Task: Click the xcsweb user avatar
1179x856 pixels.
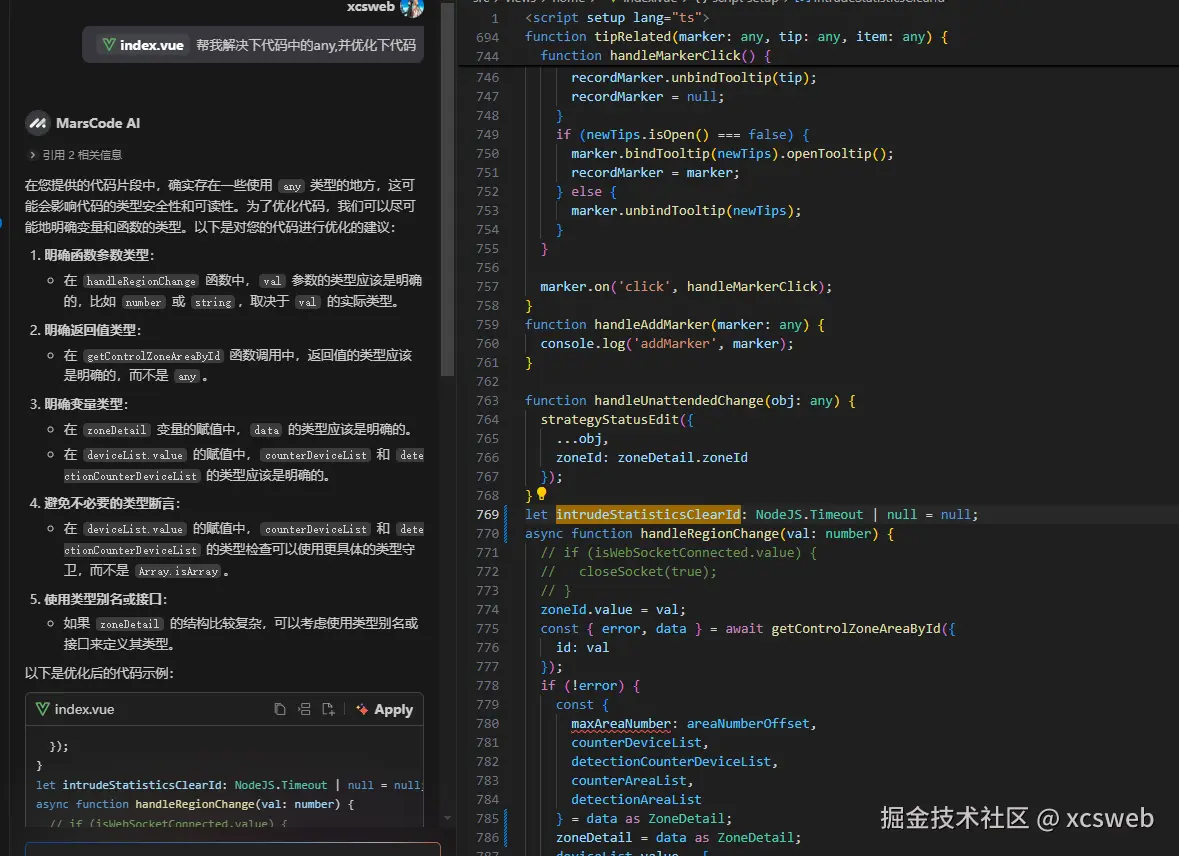Action: (412, 8)
